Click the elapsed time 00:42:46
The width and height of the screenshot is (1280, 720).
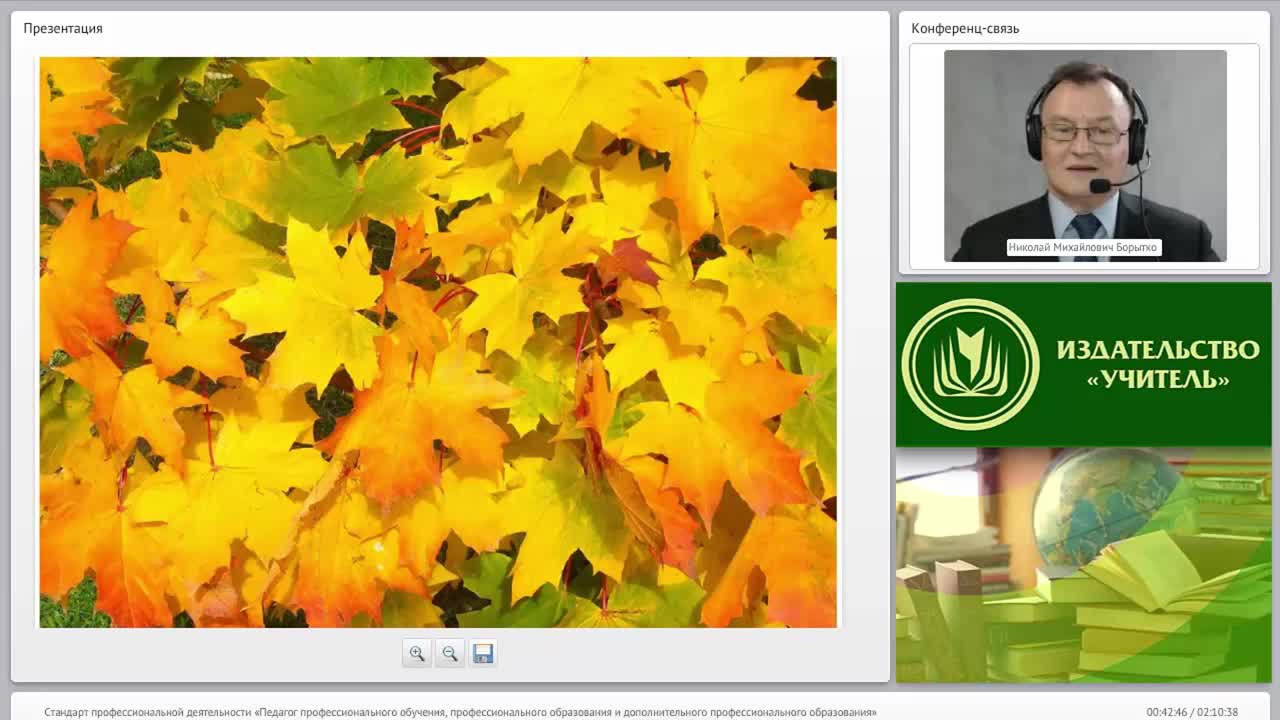tap(1167, 712)
